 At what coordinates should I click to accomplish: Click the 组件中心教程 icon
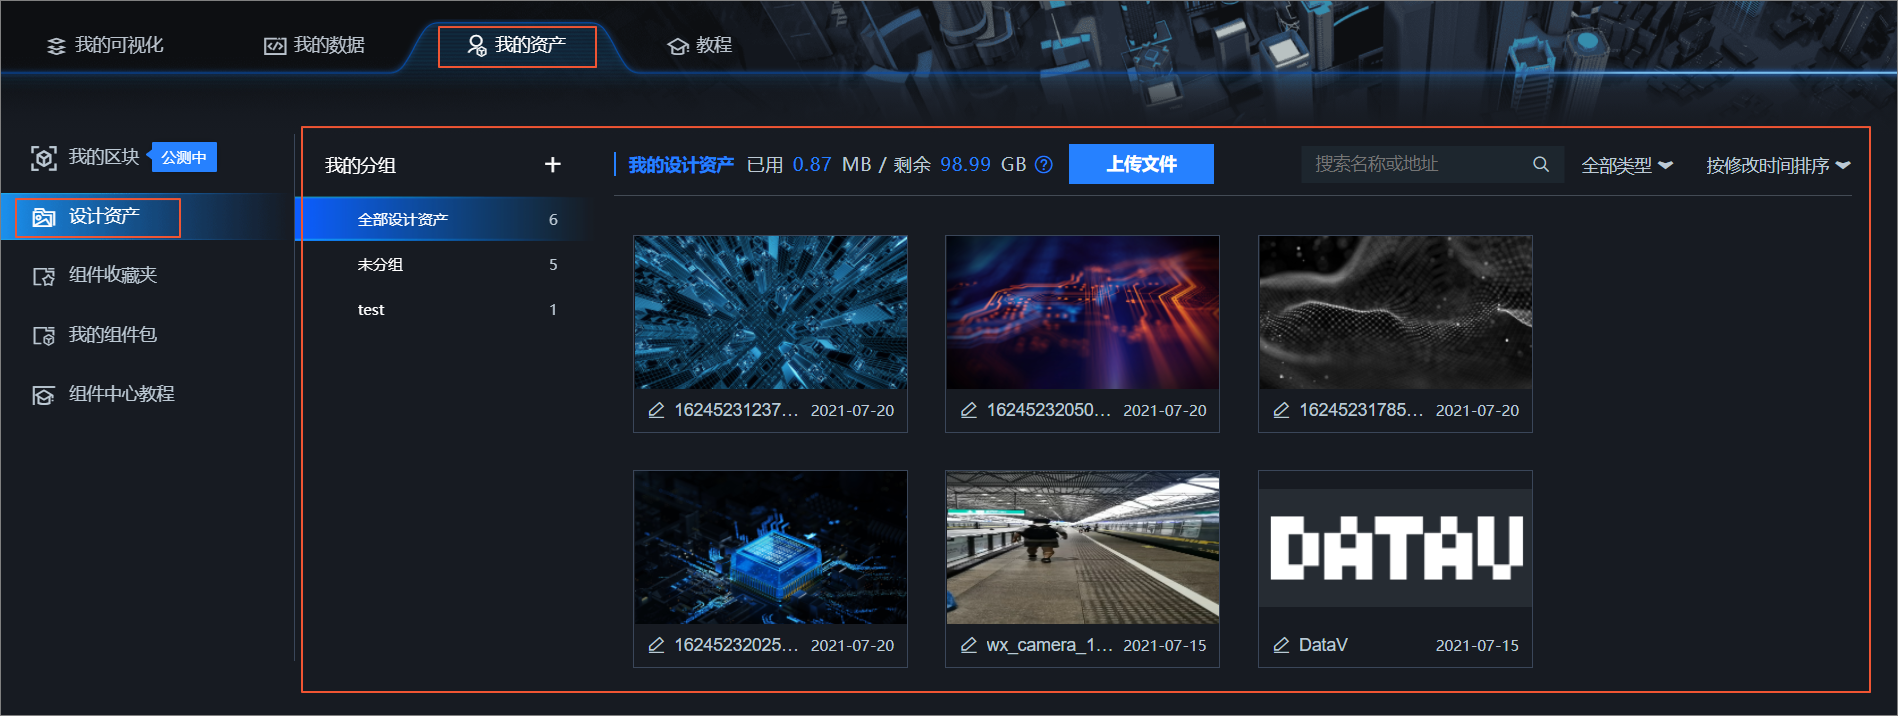[x=44, y=395]
